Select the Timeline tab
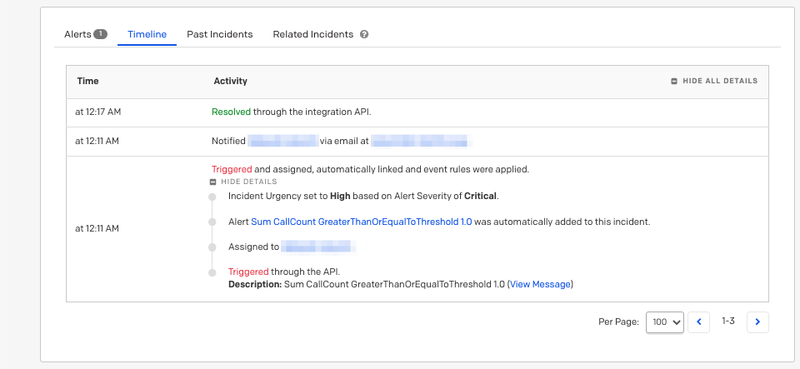Screen dimensions: 800x369 (x=147, y=34)
